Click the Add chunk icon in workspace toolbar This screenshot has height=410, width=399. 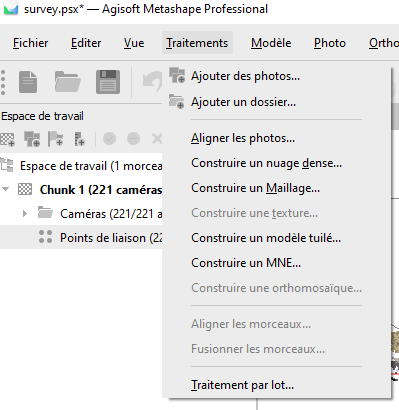(x=8, y=139)
